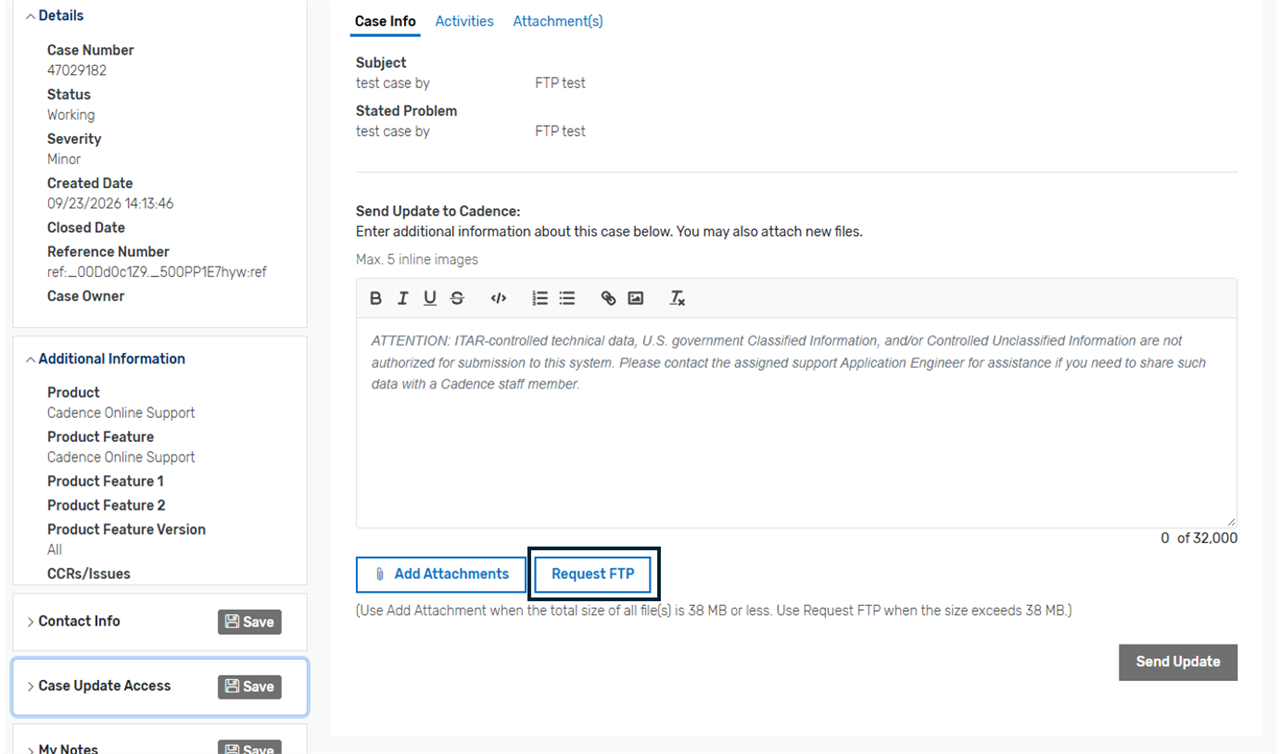Insert a numbered list
This screenshot has height=754, width=1280.
pos(540,298)
